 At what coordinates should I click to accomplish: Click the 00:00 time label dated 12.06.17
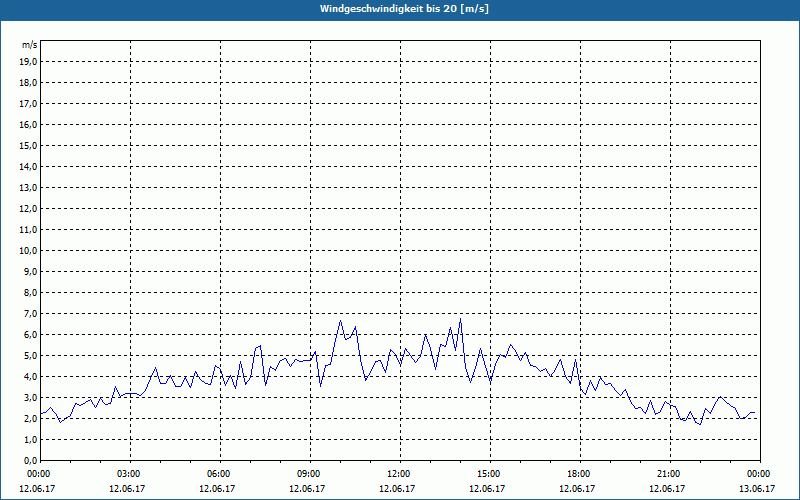click(x=39, y=474)
